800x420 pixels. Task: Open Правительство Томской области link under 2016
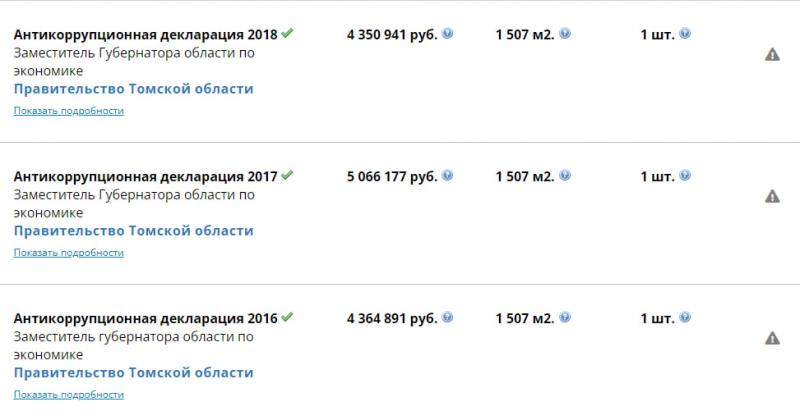pyautogui.click(x=134, y=373)
